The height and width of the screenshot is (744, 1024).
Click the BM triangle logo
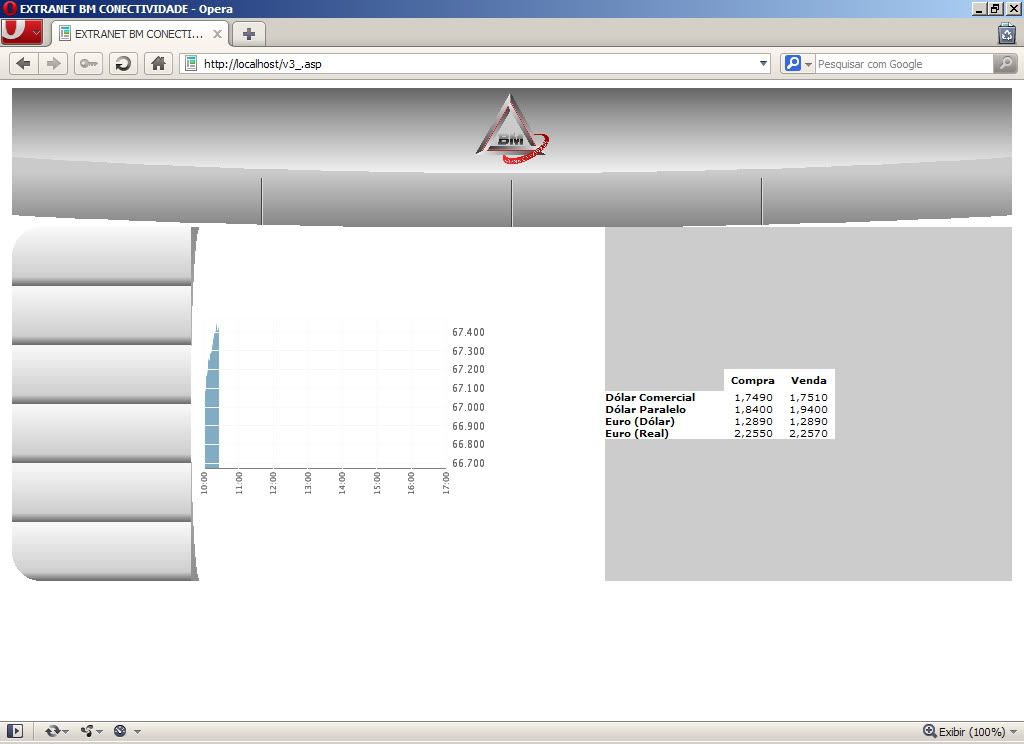(511, 128)
